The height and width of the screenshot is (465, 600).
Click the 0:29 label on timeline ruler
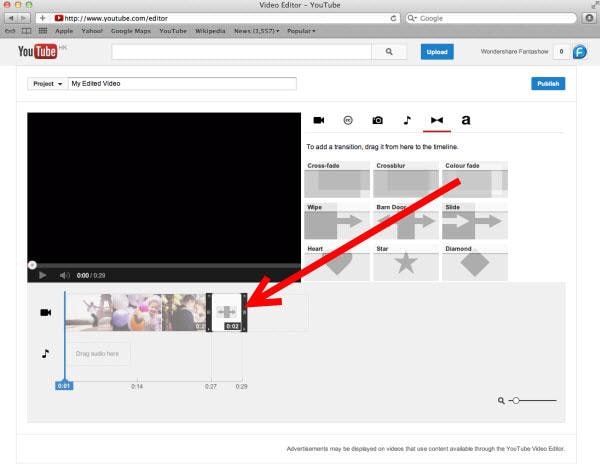(241, 387)
